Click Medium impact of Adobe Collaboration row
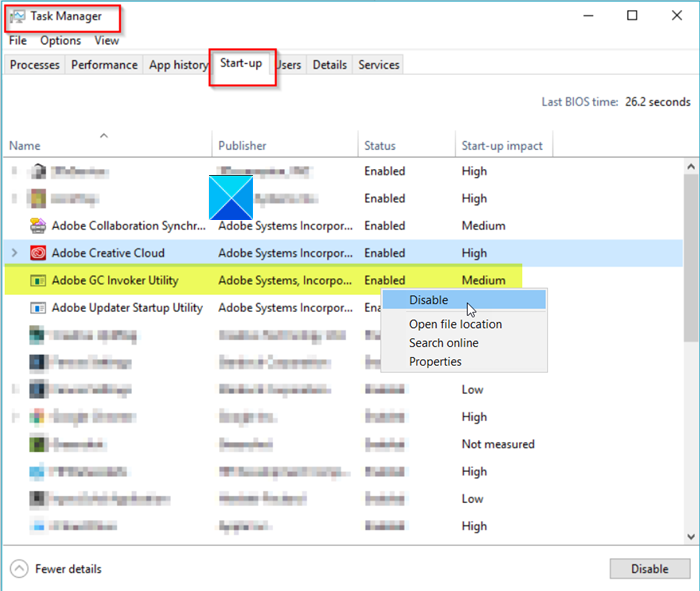700x591 pixels. click(483, 226)
